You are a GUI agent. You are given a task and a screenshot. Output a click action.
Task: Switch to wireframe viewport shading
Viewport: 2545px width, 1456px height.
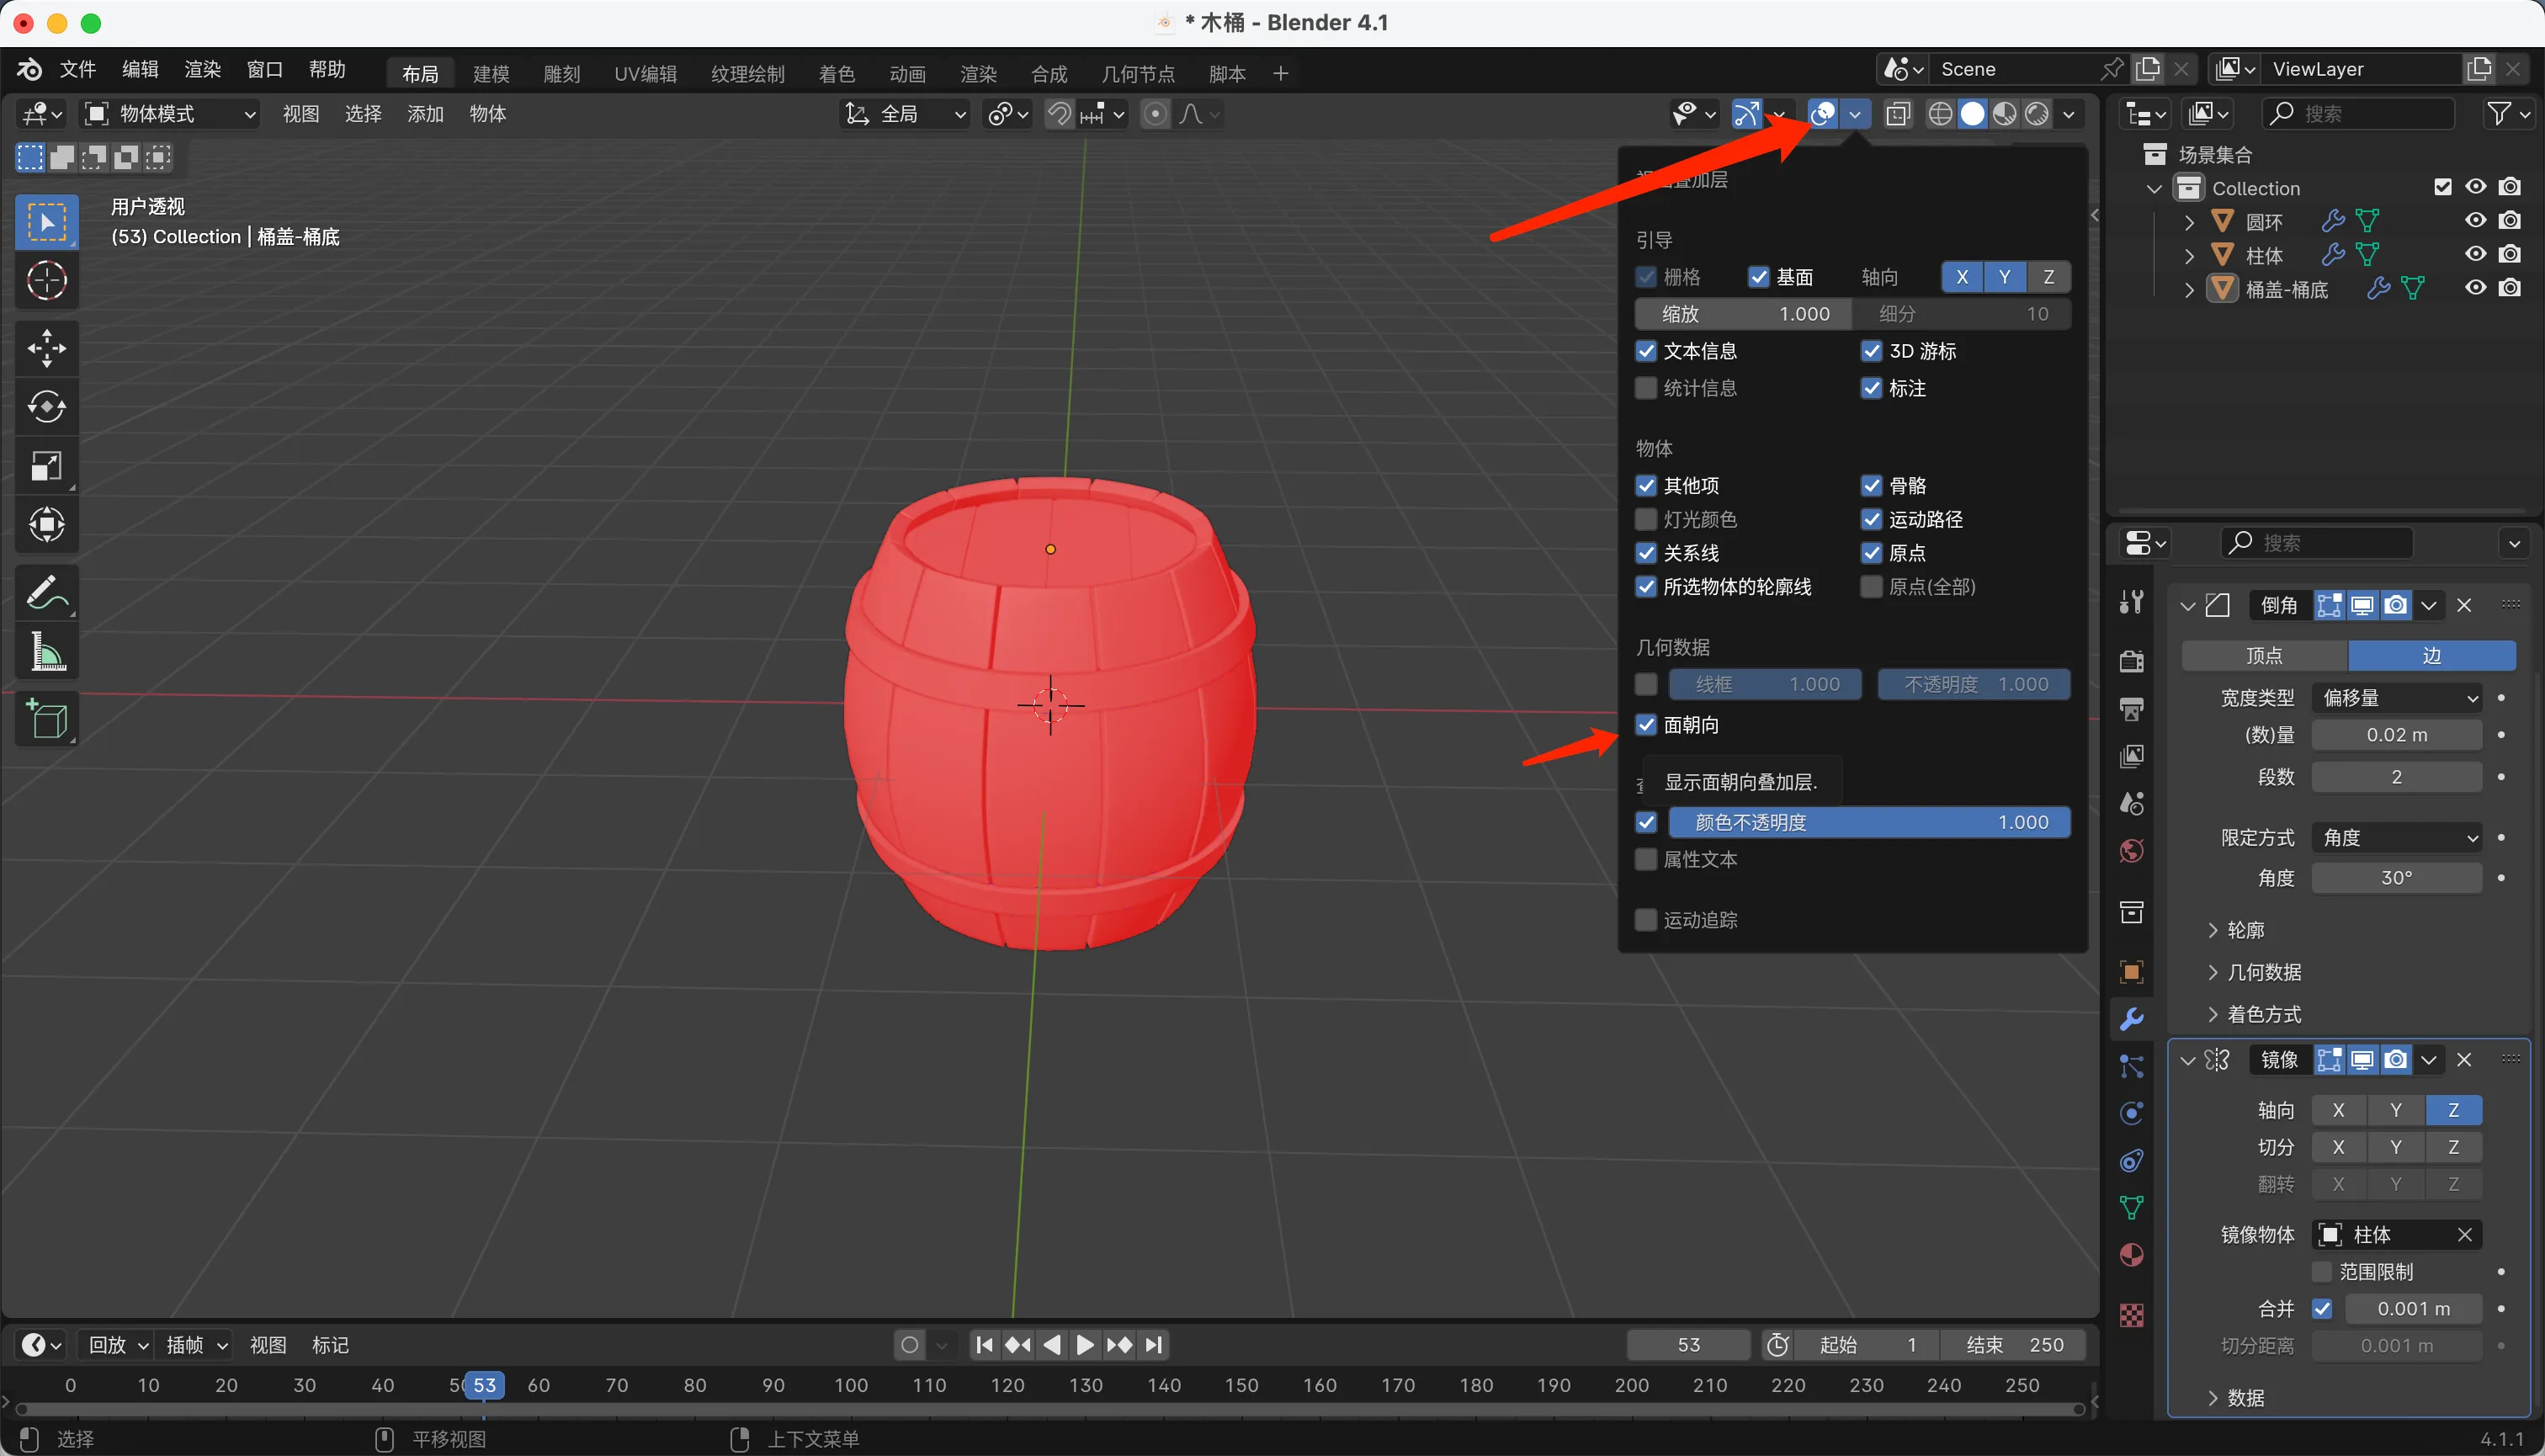point(1939,114)
